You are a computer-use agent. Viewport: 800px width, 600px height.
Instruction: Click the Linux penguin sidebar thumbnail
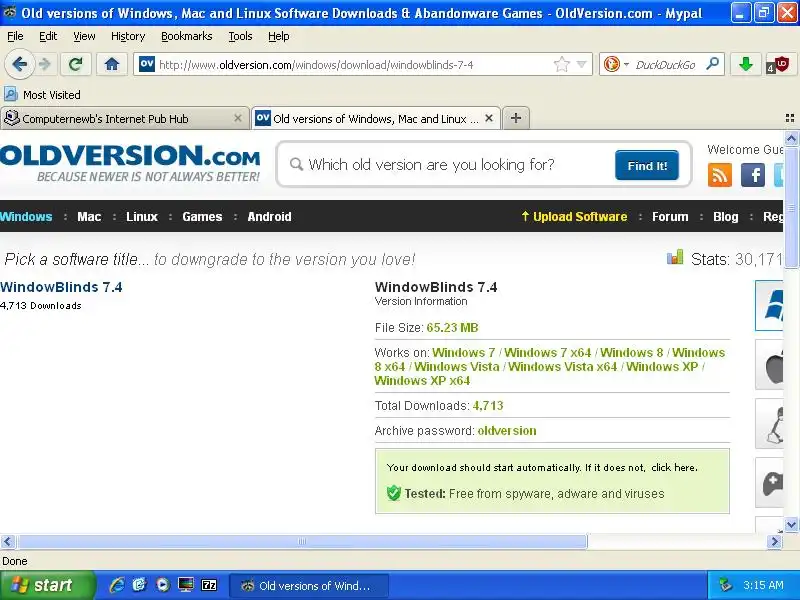(x=769, y=423)
